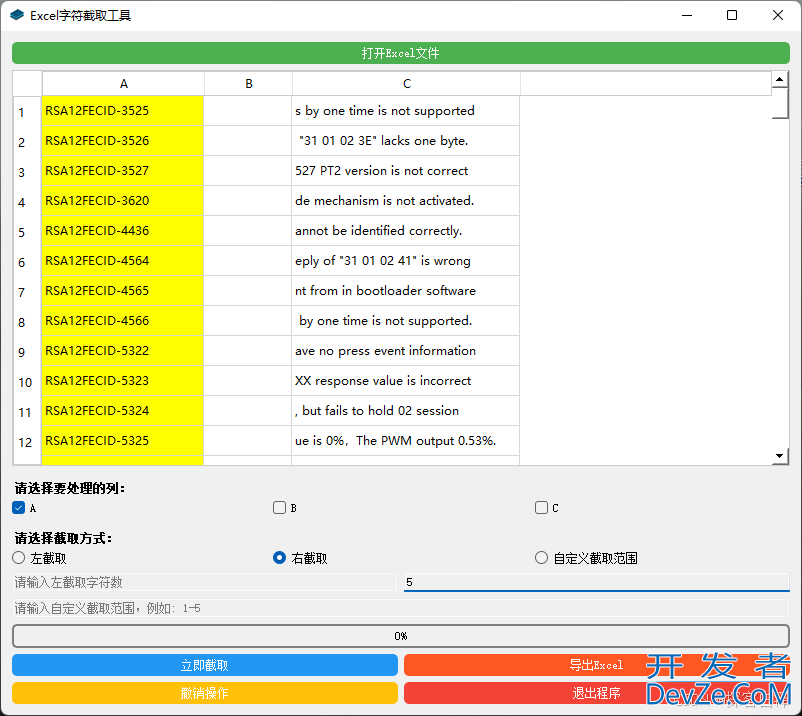Click cell '"31 01 02 3E" lacks one byte.'
This screenshot has width=802, height=716.
[x=406, y=141]
